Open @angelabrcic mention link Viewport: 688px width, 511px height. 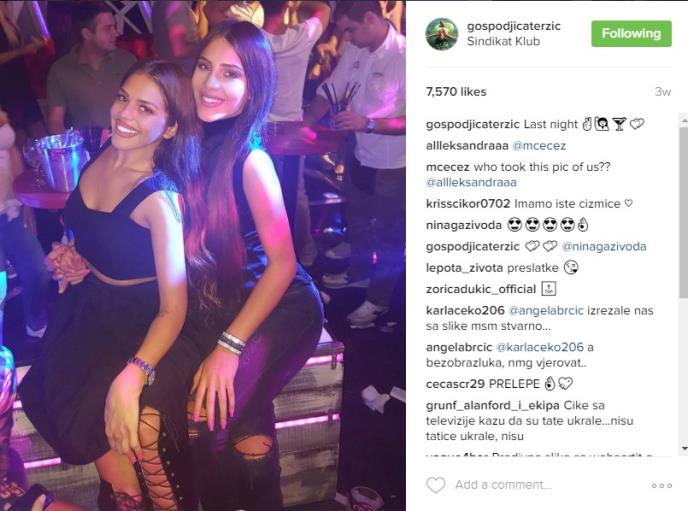coord(546,311)
